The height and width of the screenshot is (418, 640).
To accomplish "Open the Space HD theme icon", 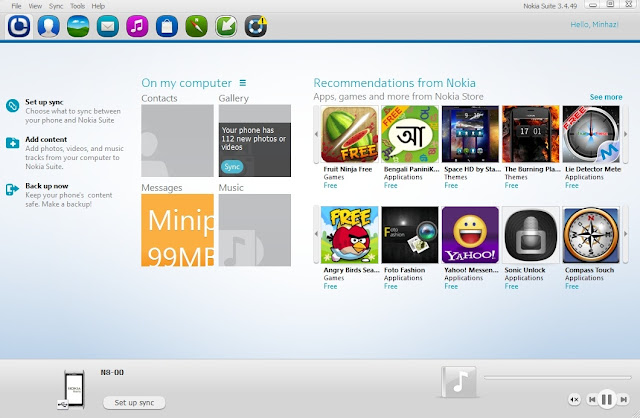I will (x=470, y=134).
